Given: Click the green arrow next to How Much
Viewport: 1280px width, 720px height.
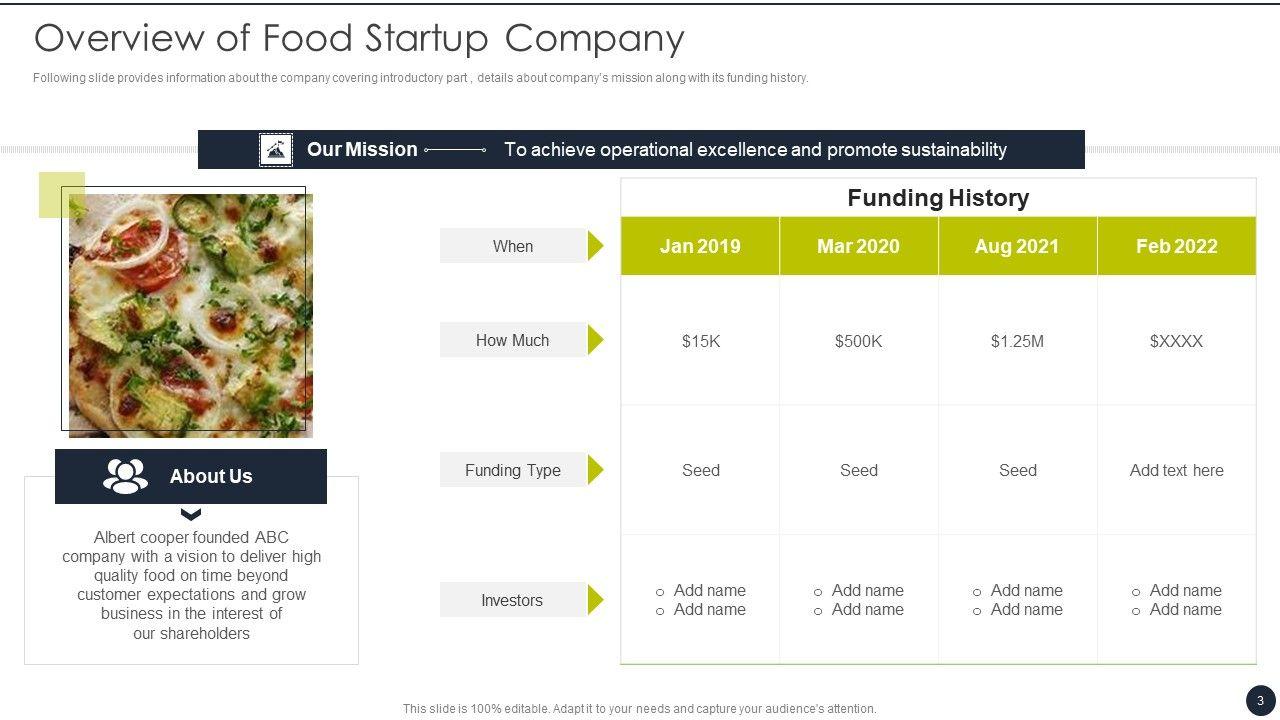Looking at the screenshot, I should point(595,340).
